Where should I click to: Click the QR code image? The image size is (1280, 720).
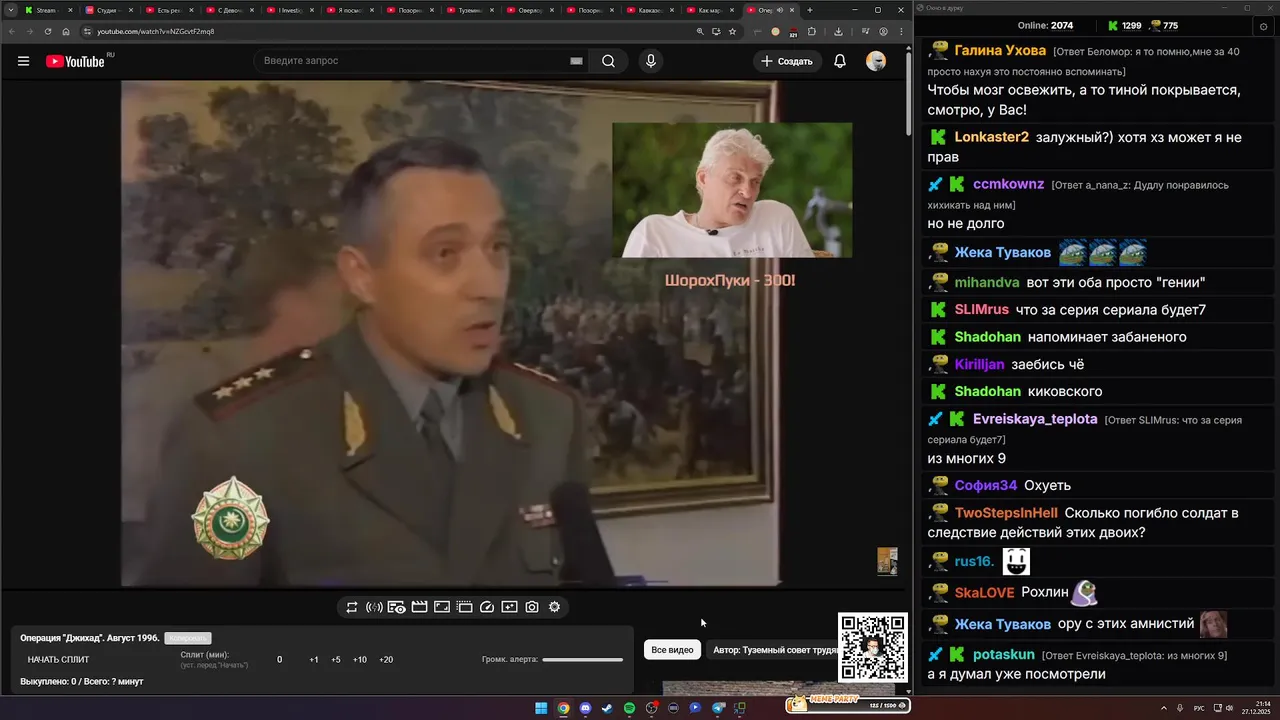click(873, 648)
